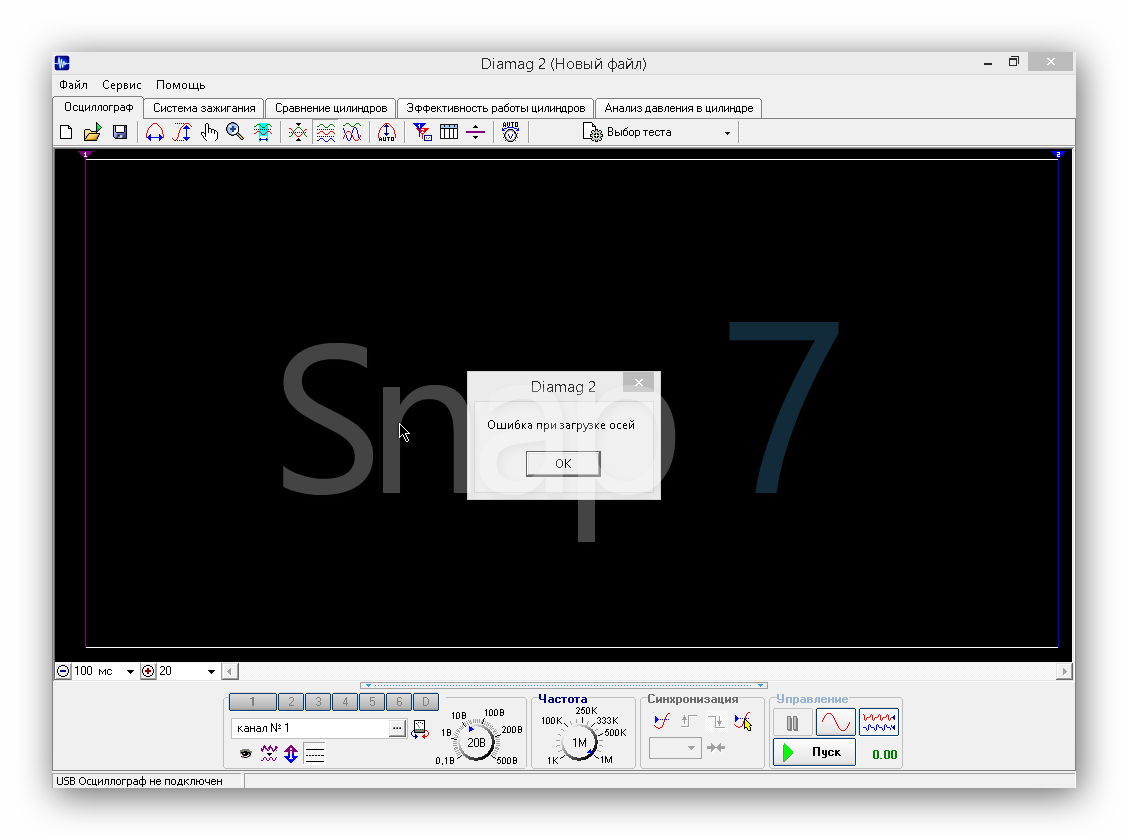This screenshot has height=840, width=1128.
Task: Click sync icon with yellow cursor
Action: pos(743,721)
